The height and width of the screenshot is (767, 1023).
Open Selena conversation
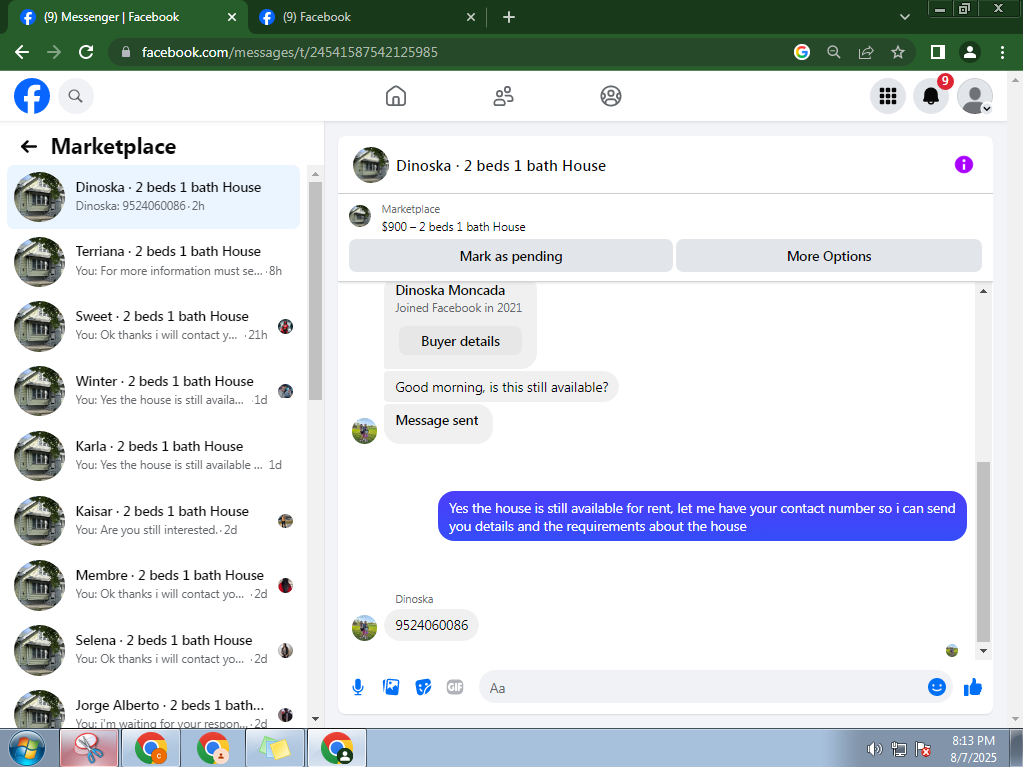coord(153,649)
